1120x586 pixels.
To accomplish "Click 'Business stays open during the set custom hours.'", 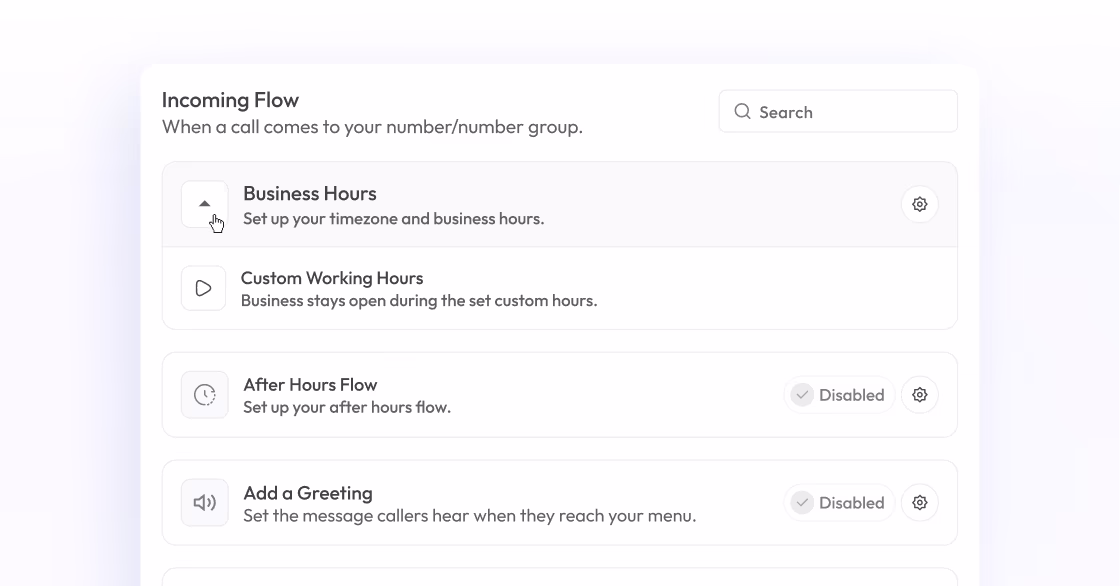I will click(419, 301).
